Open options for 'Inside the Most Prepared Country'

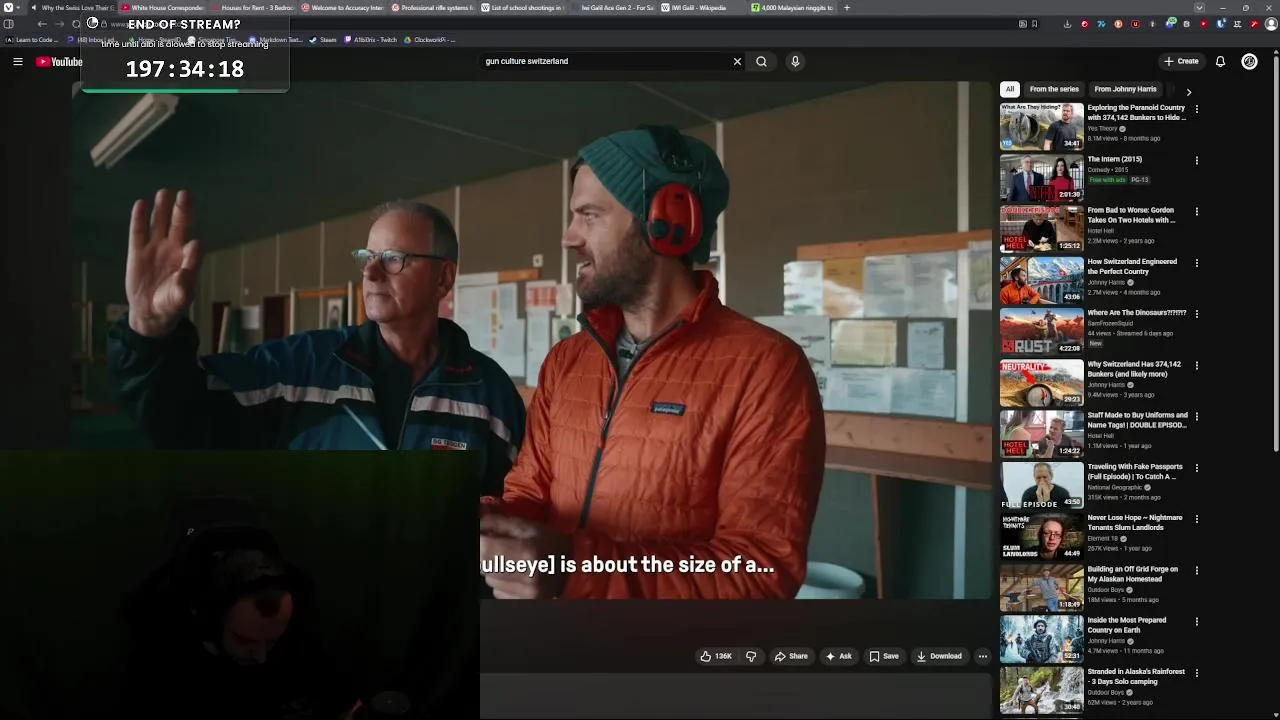pyautogui.click(x=1196, y=621)
